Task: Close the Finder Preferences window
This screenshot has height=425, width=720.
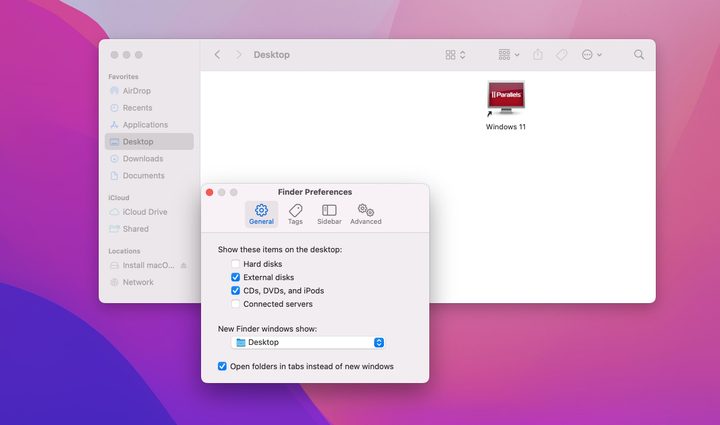Action: pos(209,192)
